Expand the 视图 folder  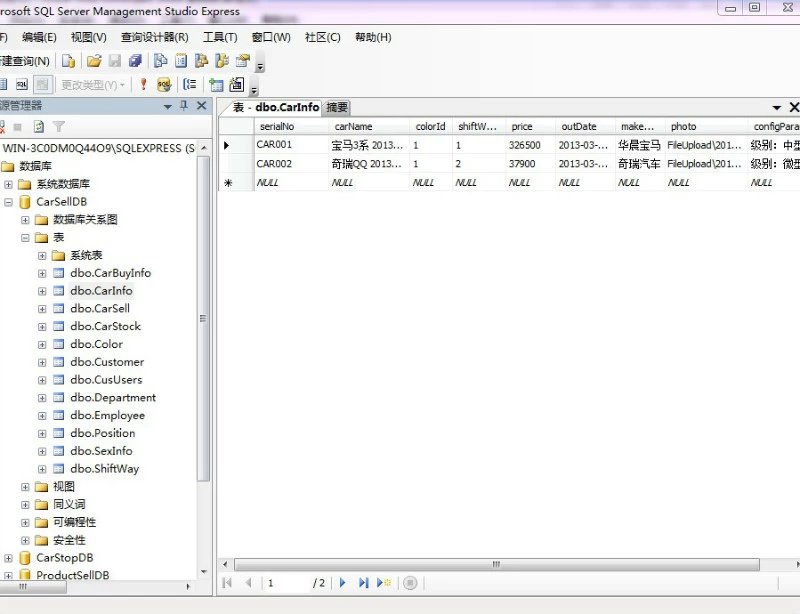click(25, 487)
